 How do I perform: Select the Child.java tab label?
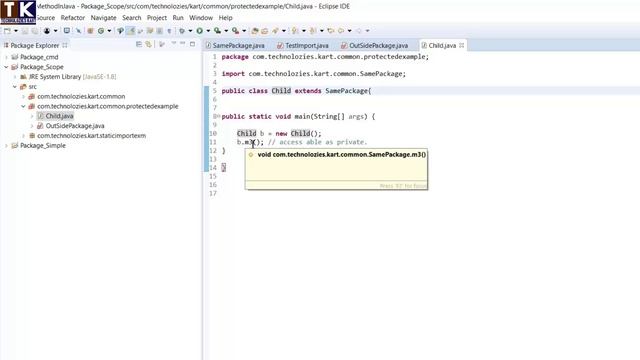(442, 45)
